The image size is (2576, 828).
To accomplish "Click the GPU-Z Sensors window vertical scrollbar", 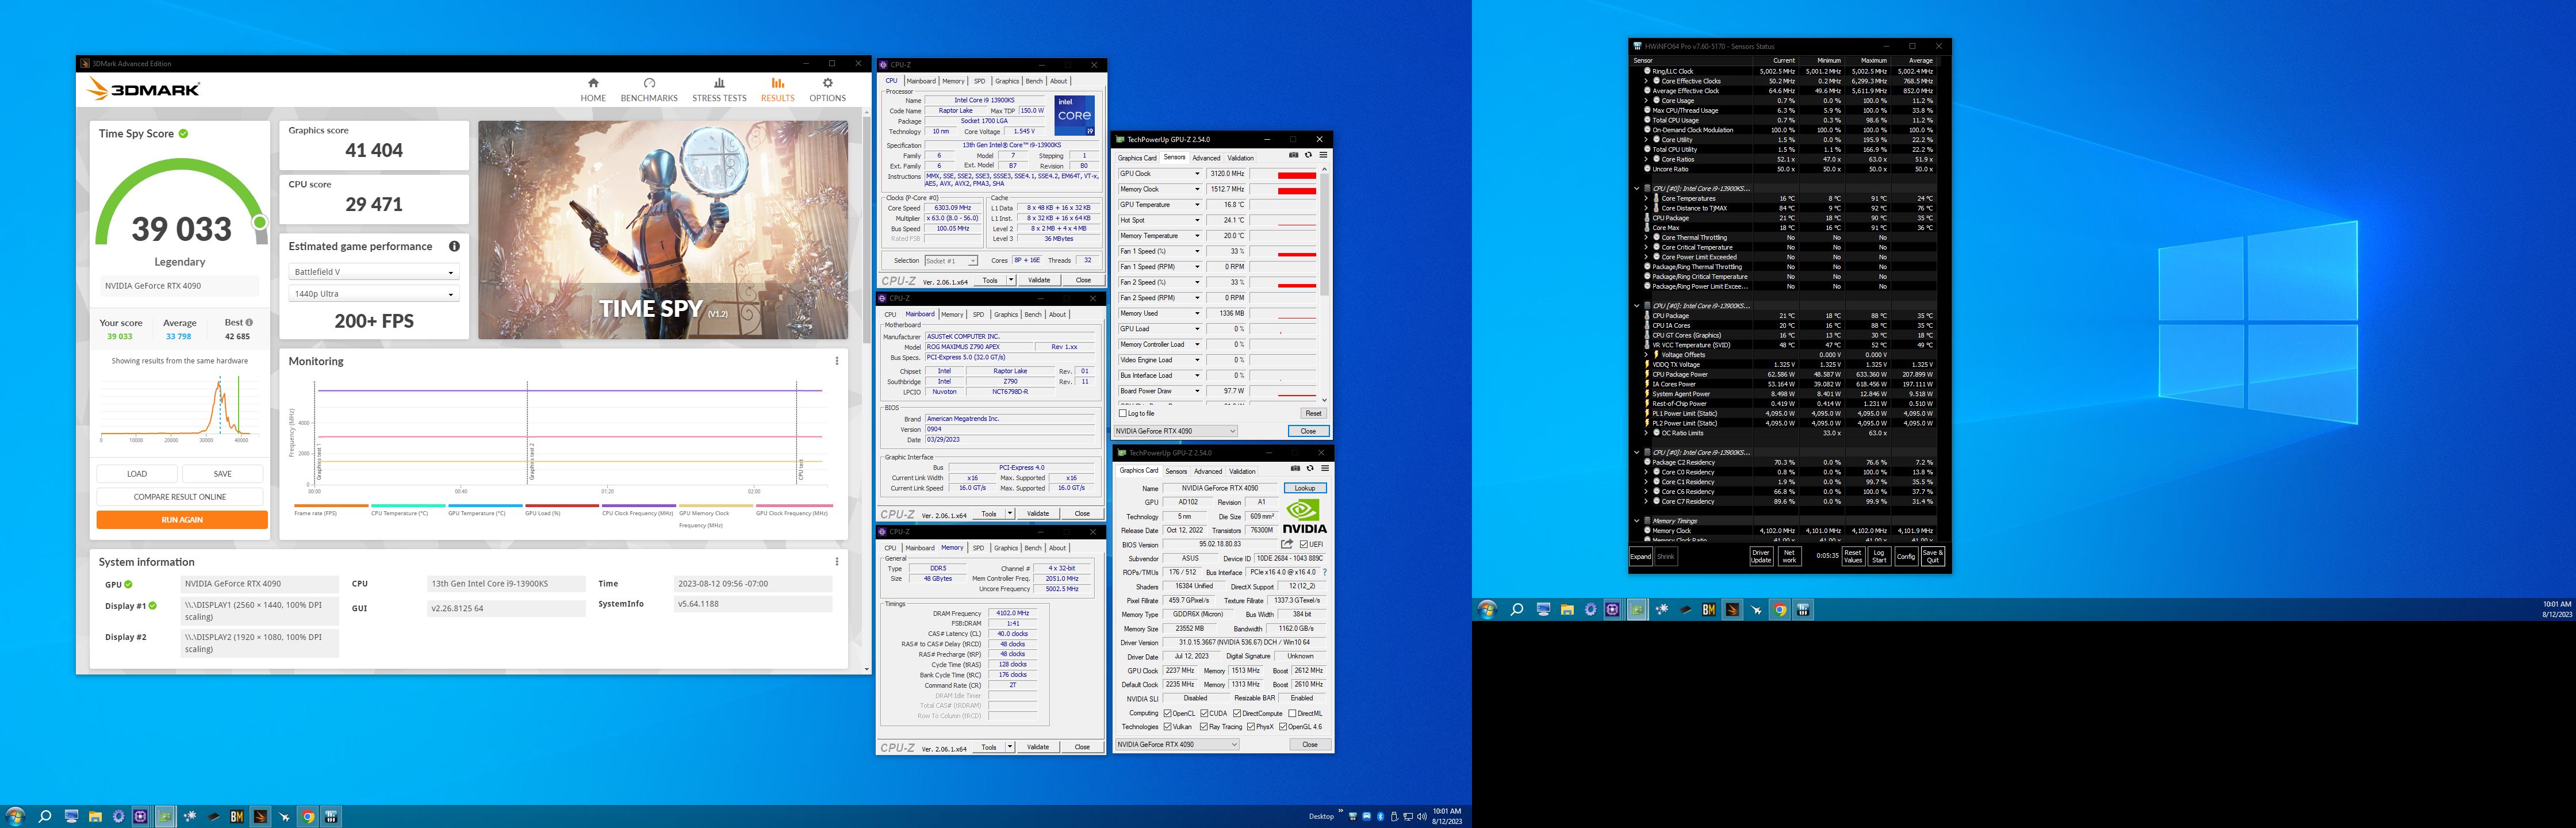I will tap(1324, 285).
